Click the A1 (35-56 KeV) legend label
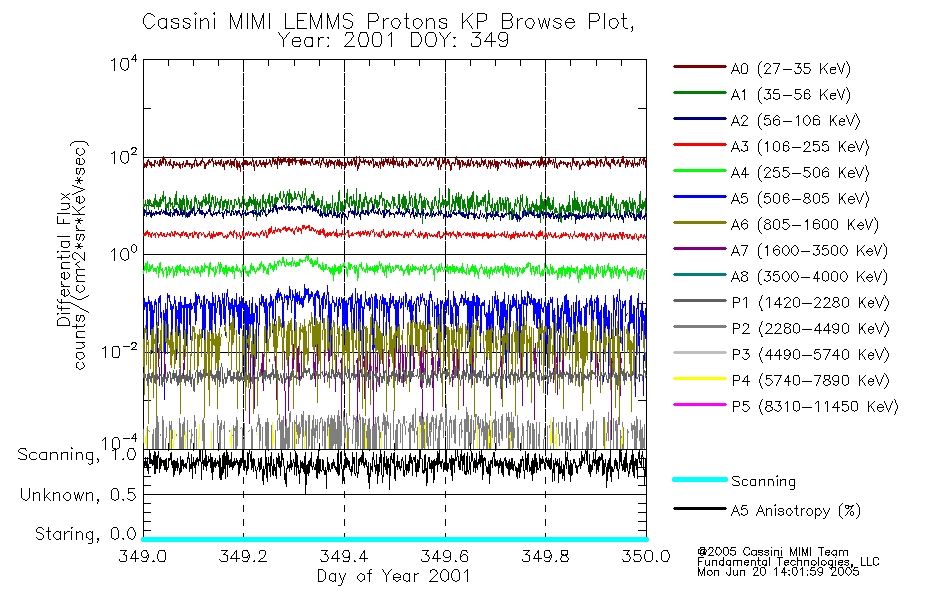This screenshot has width=950, height=600. pyautogui.click(x=791, y=95)
